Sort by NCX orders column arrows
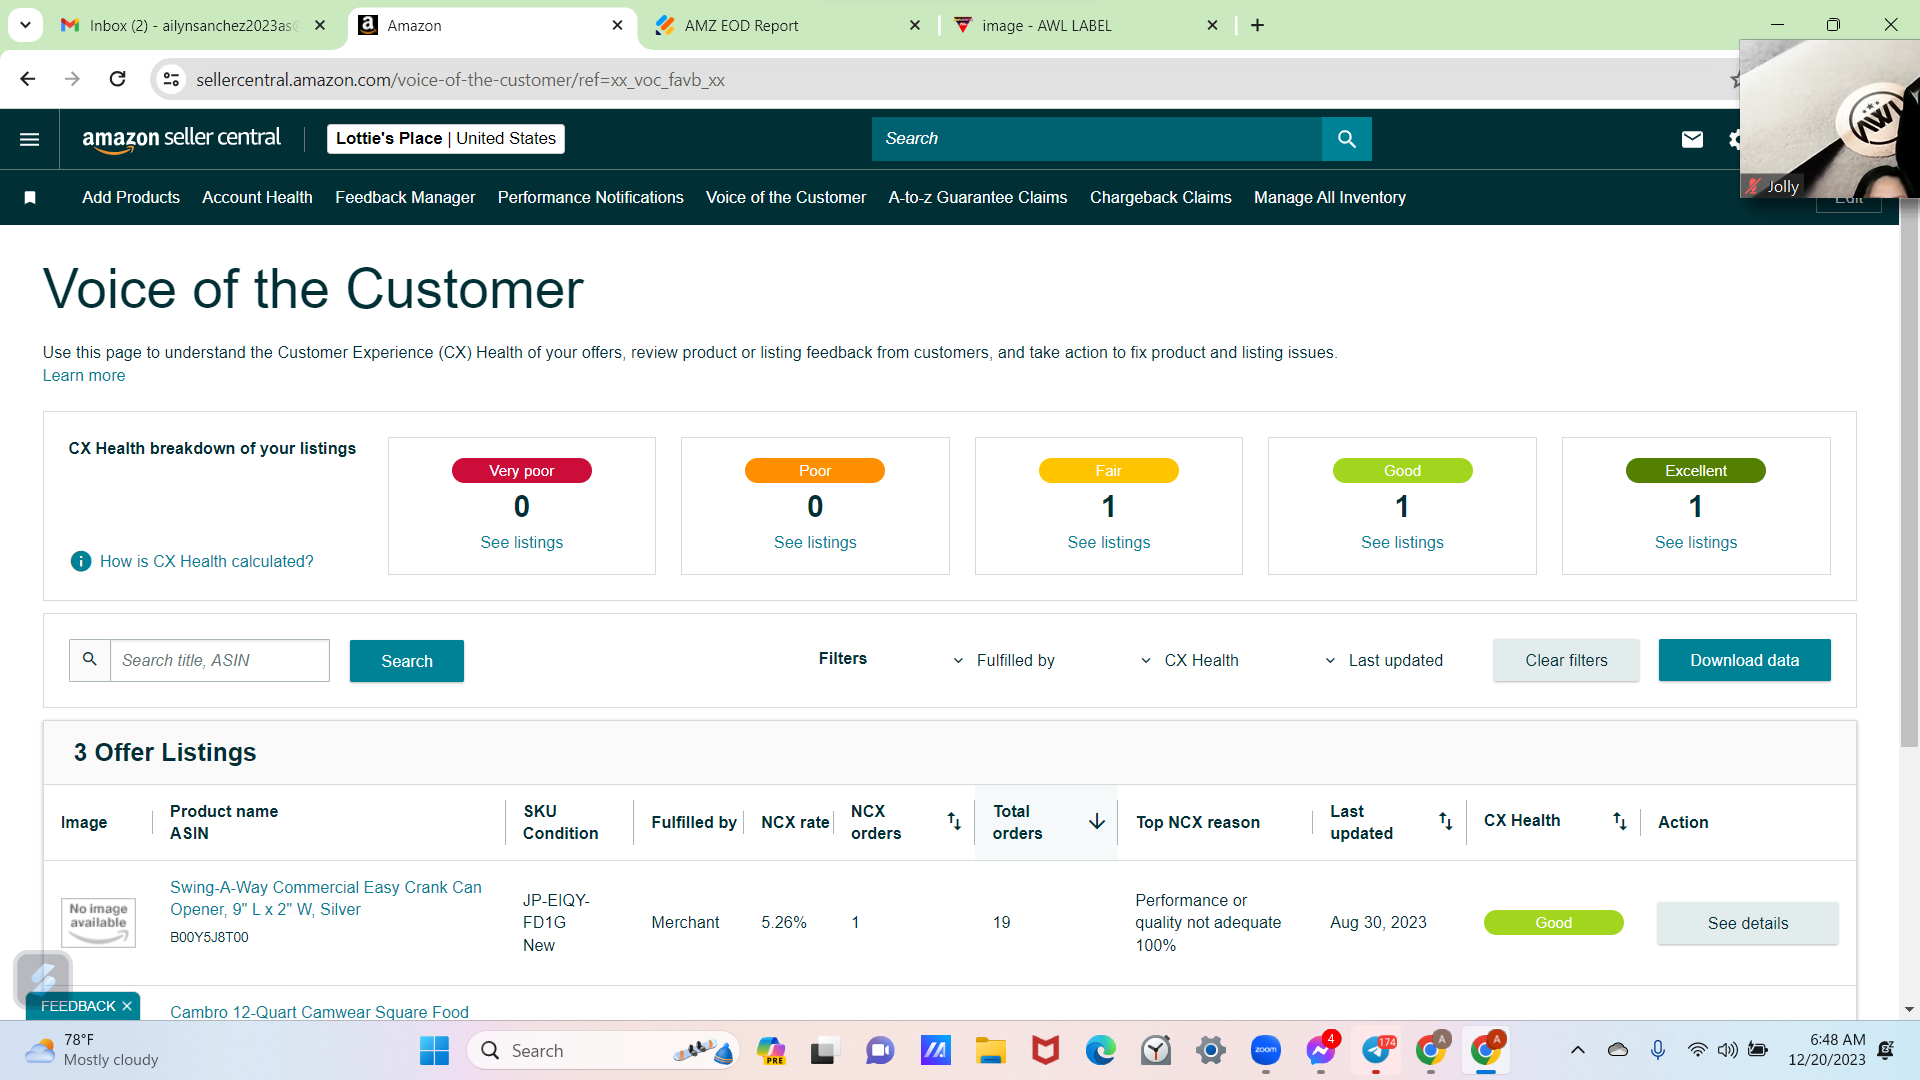Screen dimensions: 1920x1080 [954, 822]
